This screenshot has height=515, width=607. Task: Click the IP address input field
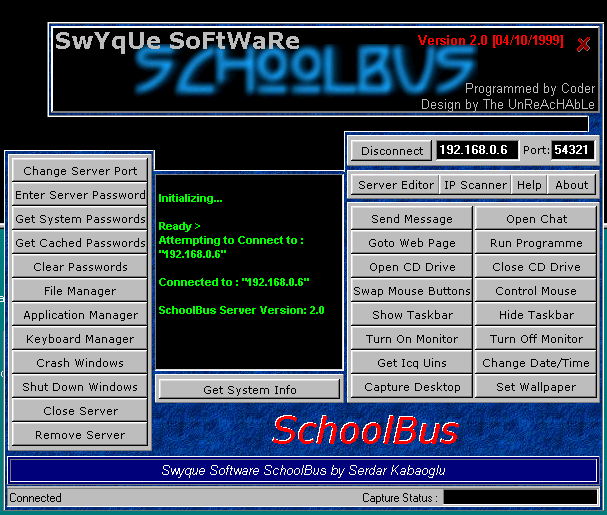point(476,151)
